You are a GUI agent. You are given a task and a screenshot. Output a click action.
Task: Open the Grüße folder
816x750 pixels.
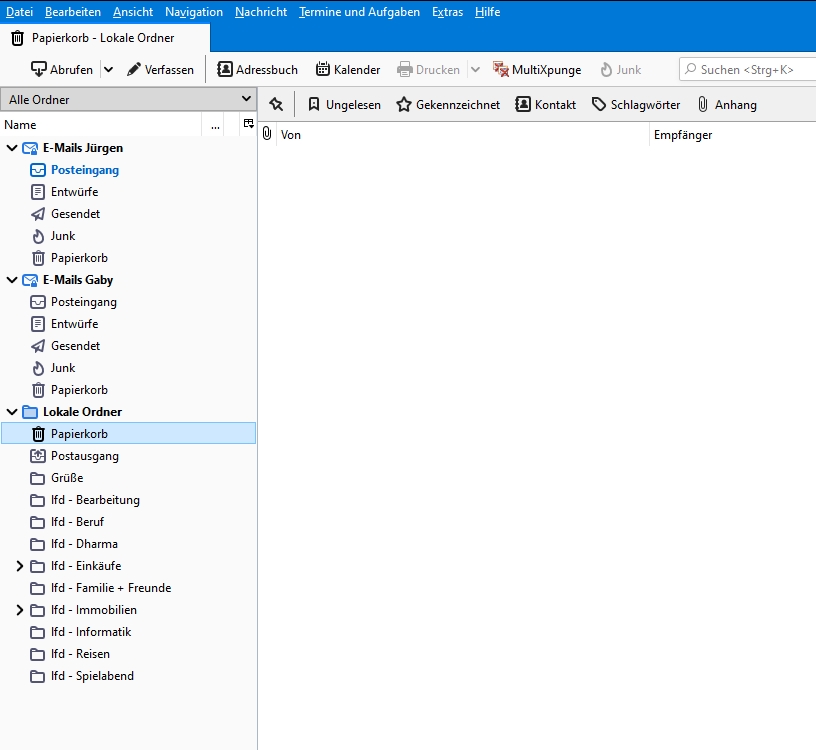pyautogui.click(x=128, y=478)
